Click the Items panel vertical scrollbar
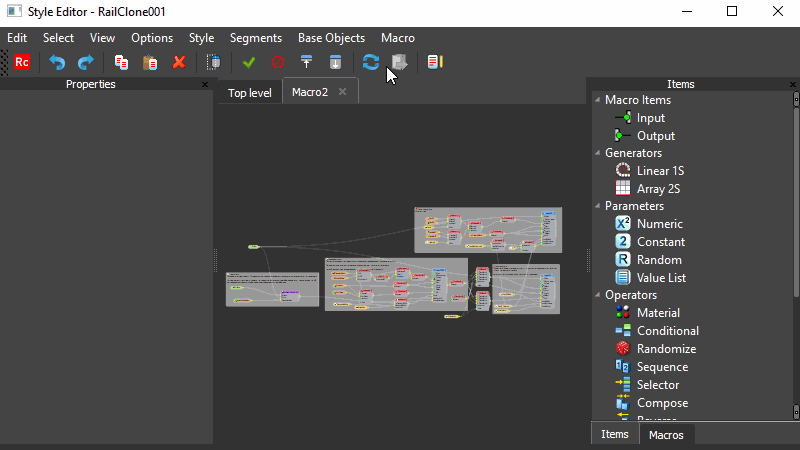The image size is (800, 450). pos(796,250)
